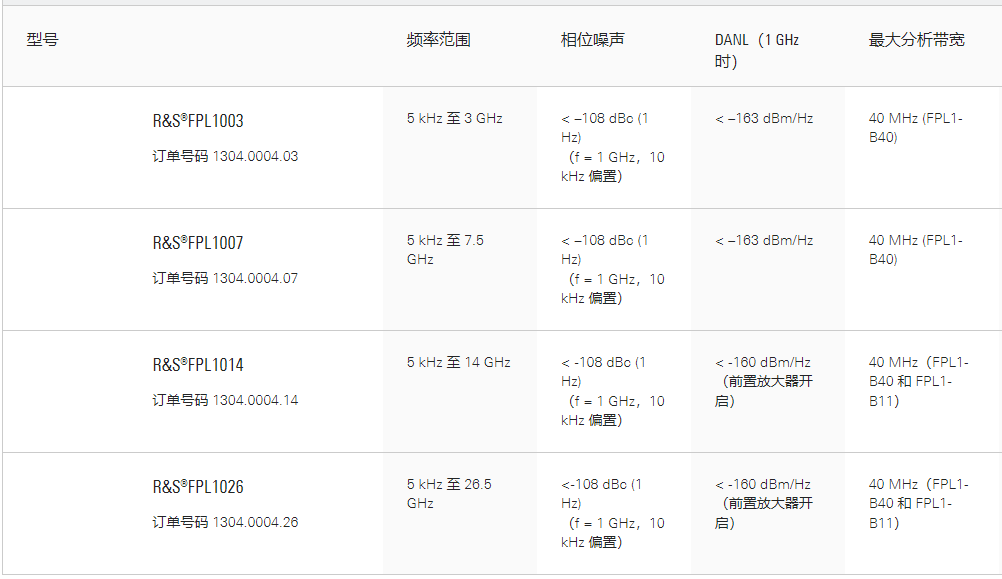
Task: Click the phase noise value for FPL1026
Action: coord(612,513)
